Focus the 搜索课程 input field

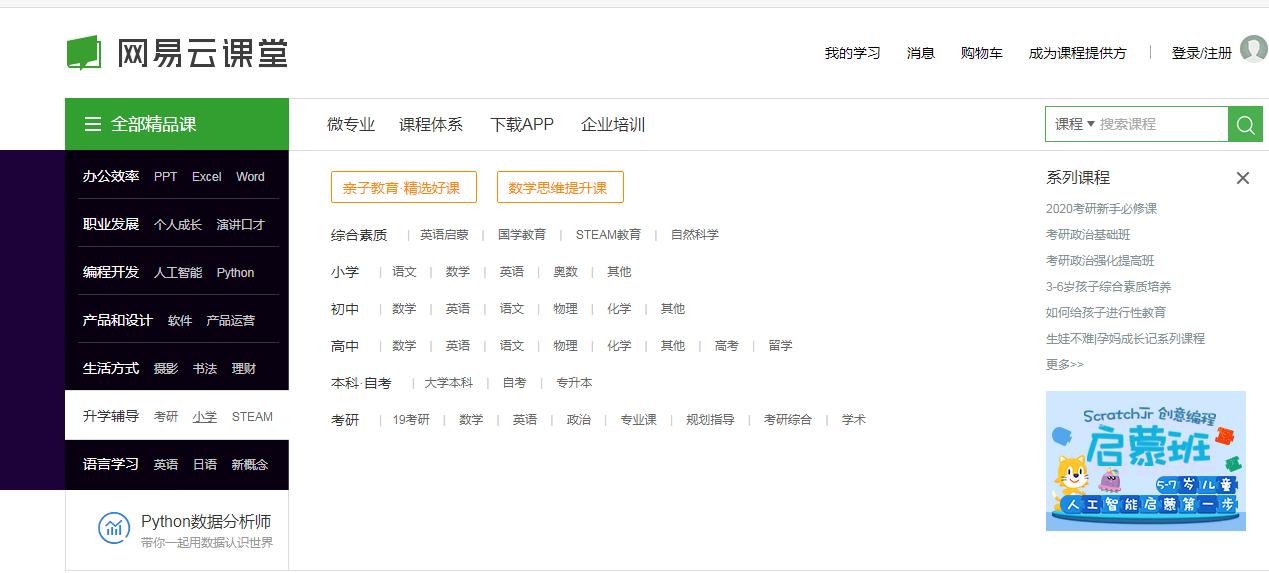1160,124
